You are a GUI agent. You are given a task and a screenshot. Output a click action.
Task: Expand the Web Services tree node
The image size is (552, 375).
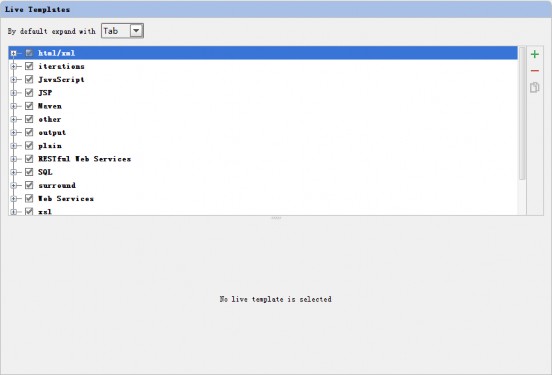[x=13, y=198]
